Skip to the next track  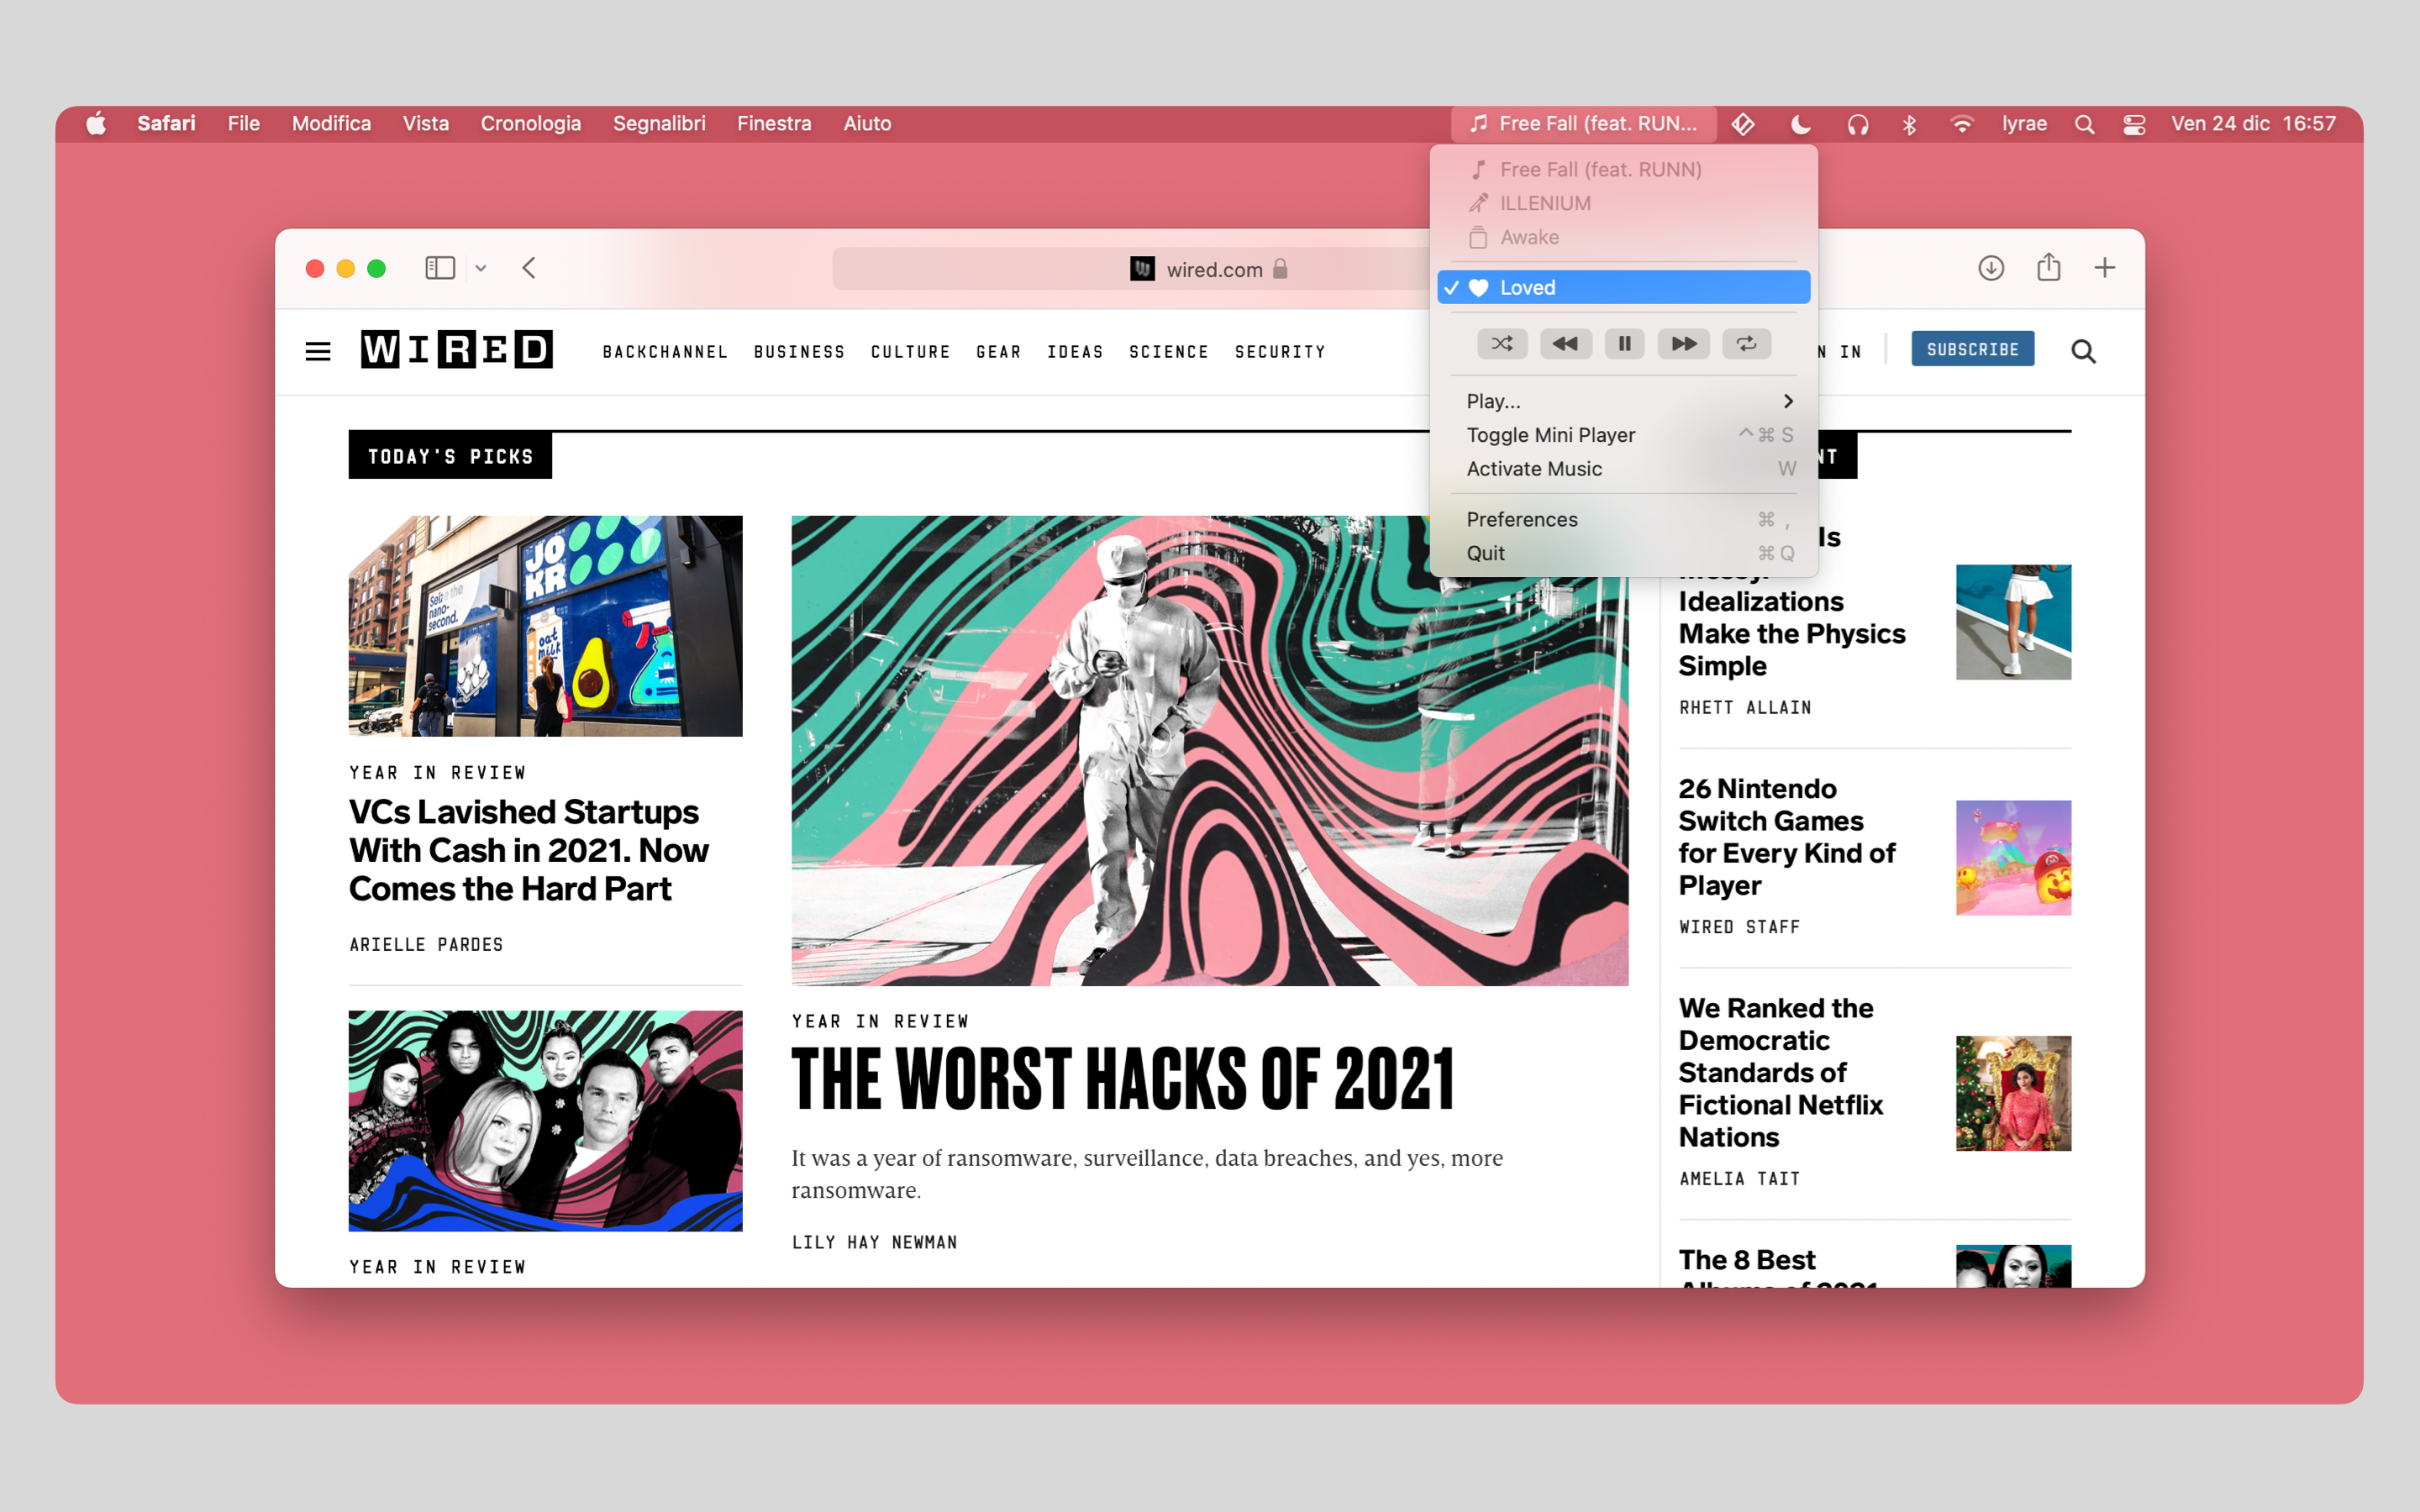pyautogui.click(x=1684, y=344)
